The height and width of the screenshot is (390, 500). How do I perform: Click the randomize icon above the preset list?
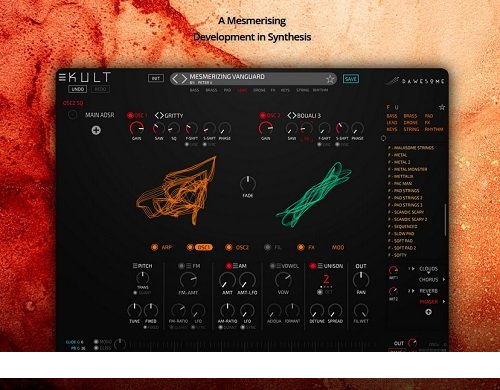click(x=383, y=138)
